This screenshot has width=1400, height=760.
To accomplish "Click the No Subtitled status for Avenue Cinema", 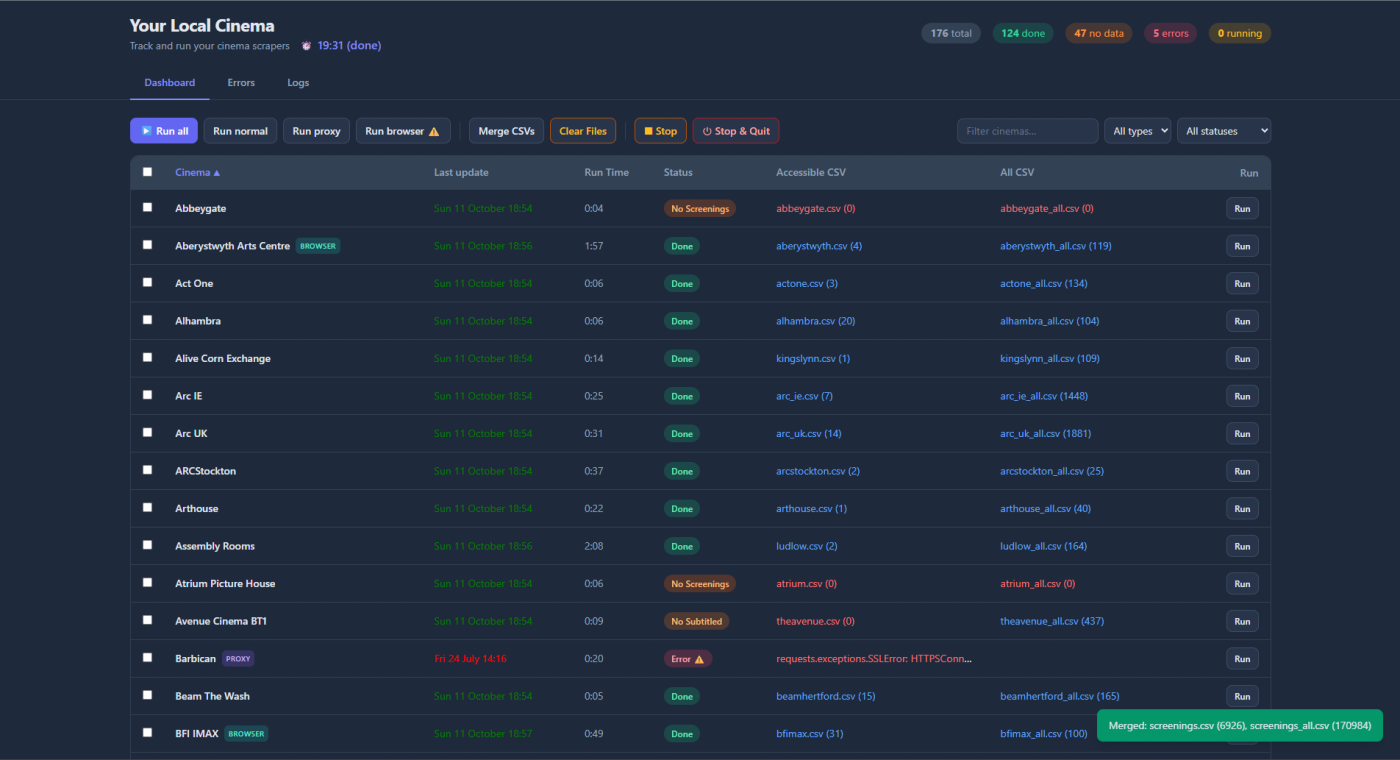I will 697,621.
